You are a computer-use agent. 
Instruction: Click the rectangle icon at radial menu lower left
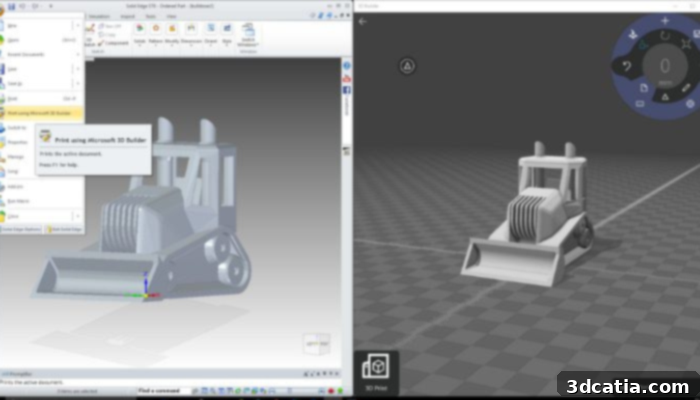[x=640, y=104]
